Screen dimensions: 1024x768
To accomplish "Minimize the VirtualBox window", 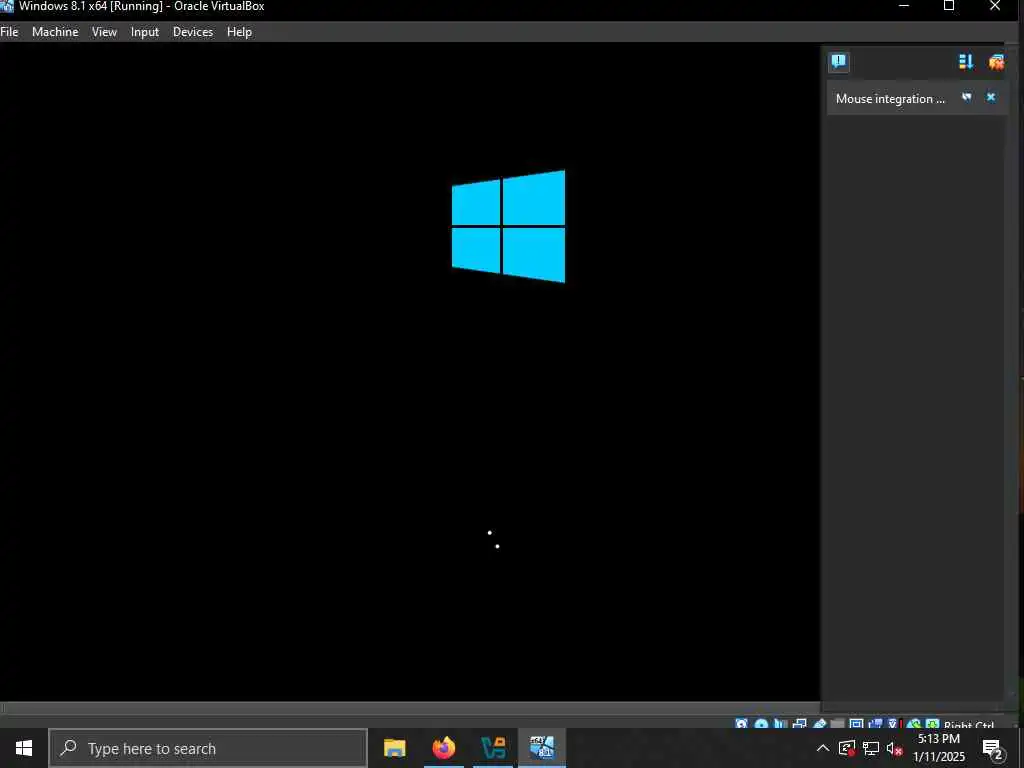I will [x=904, y=6].
